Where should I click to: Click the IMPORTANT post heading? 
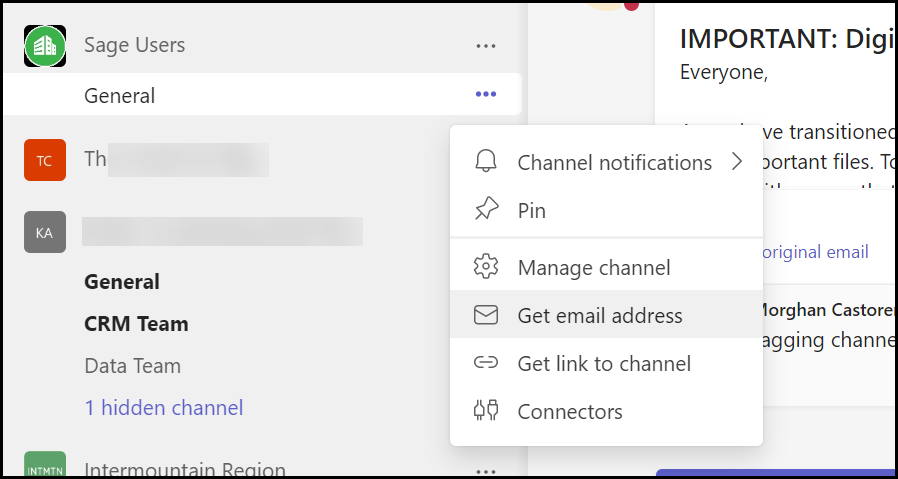pyautogui.click(x=788, y=38)
